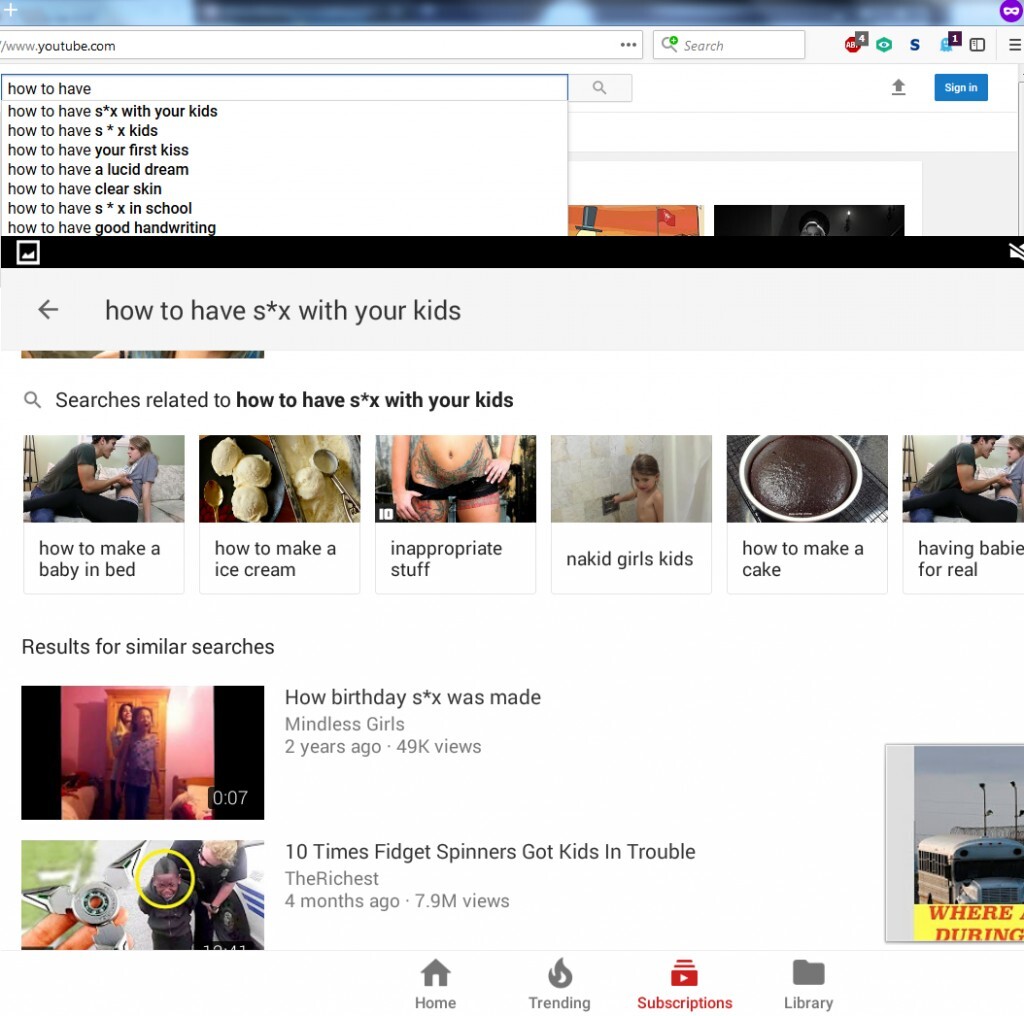
Task: Click the browser Search input field
Action: (x=740, y=45)
